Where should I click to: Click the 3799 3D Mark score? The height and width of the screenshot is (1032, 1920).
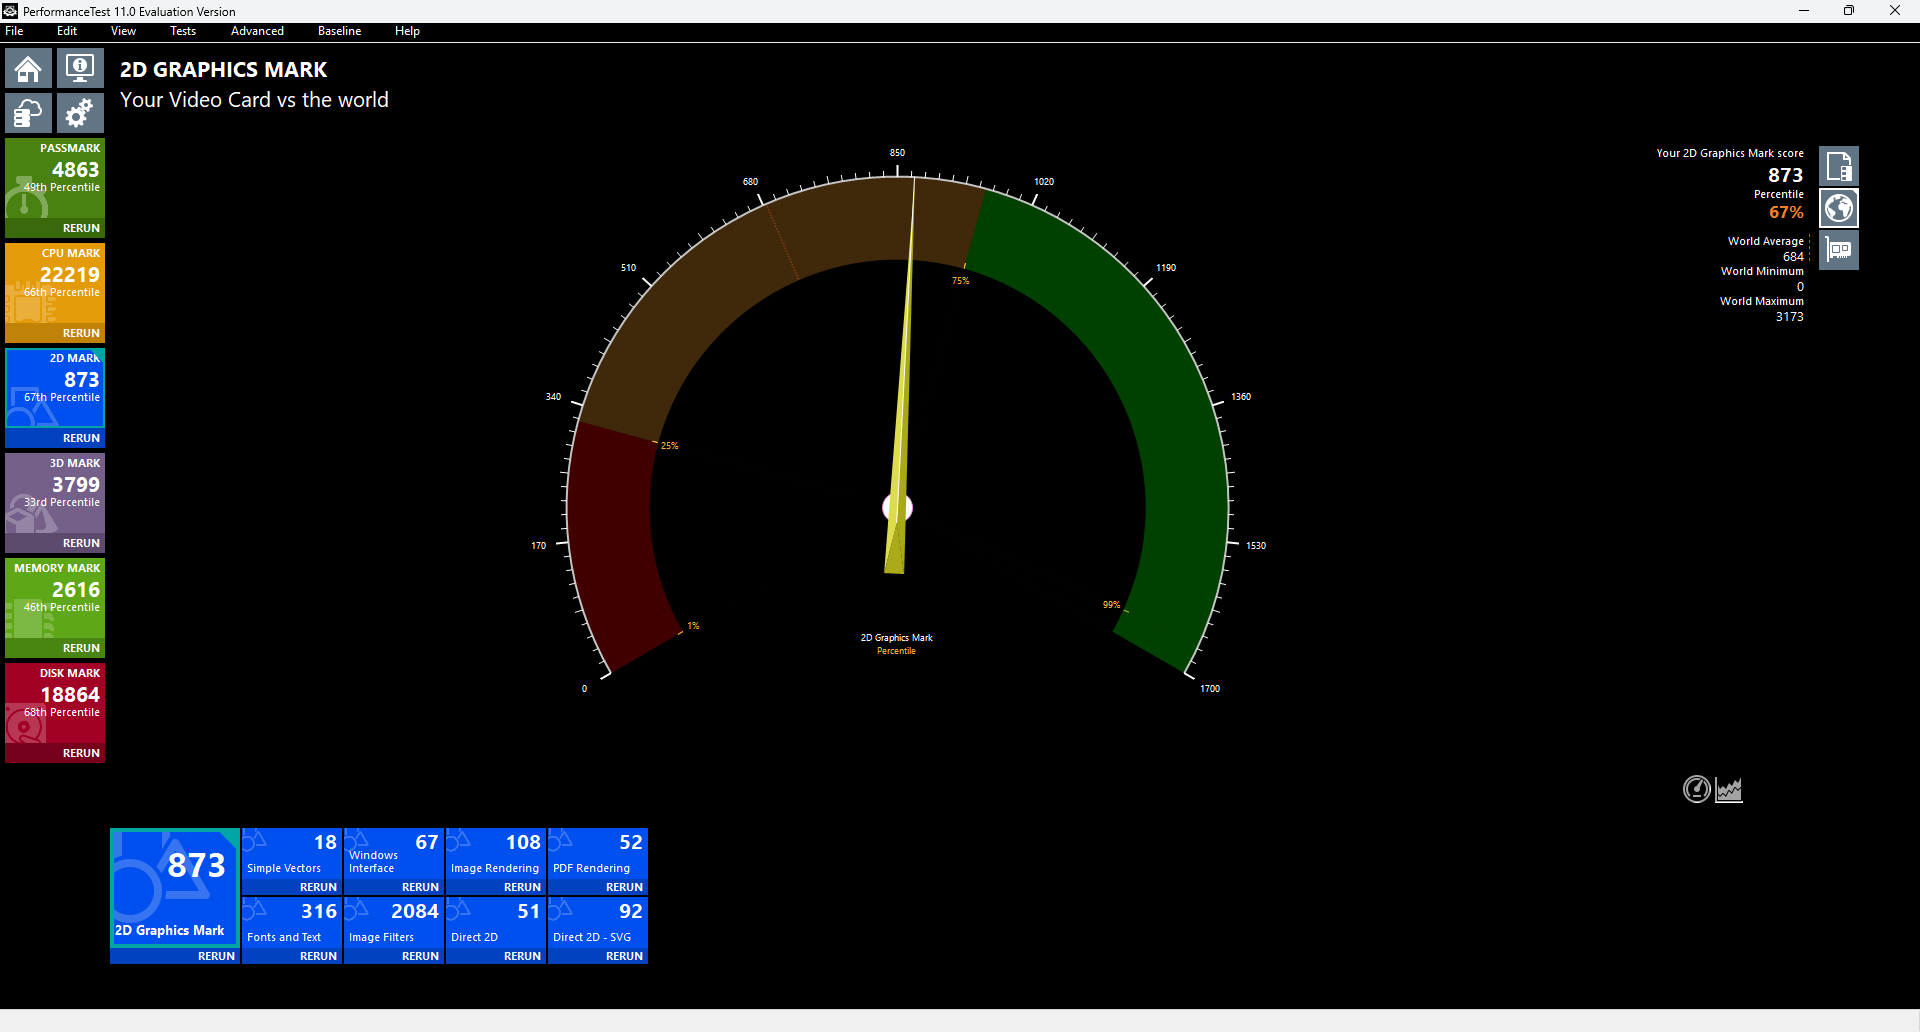pos(76,484)
